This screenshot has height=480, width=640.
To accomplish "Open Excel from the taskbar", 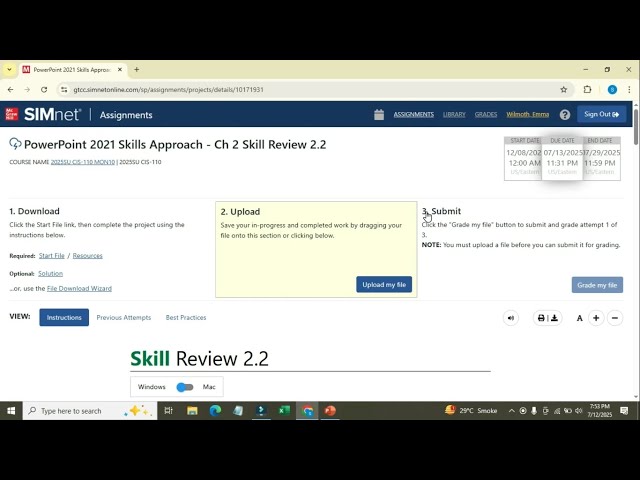I will click(x=284, y=411).
